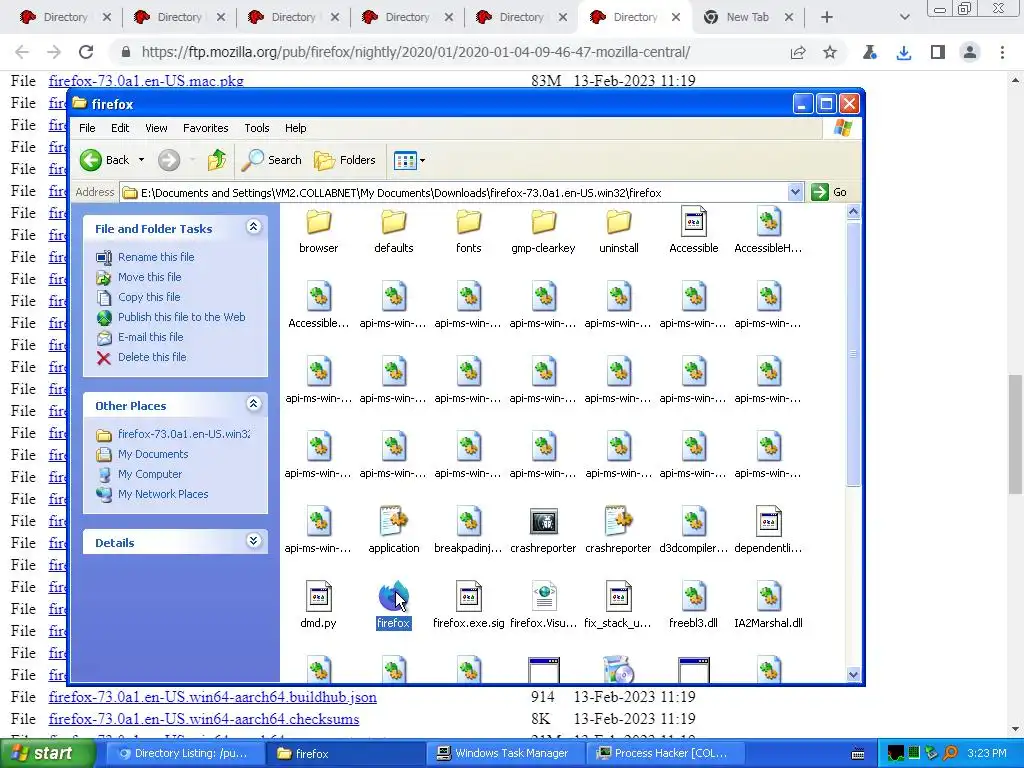Open Chrome three-dot menu

coord(1002,52)
